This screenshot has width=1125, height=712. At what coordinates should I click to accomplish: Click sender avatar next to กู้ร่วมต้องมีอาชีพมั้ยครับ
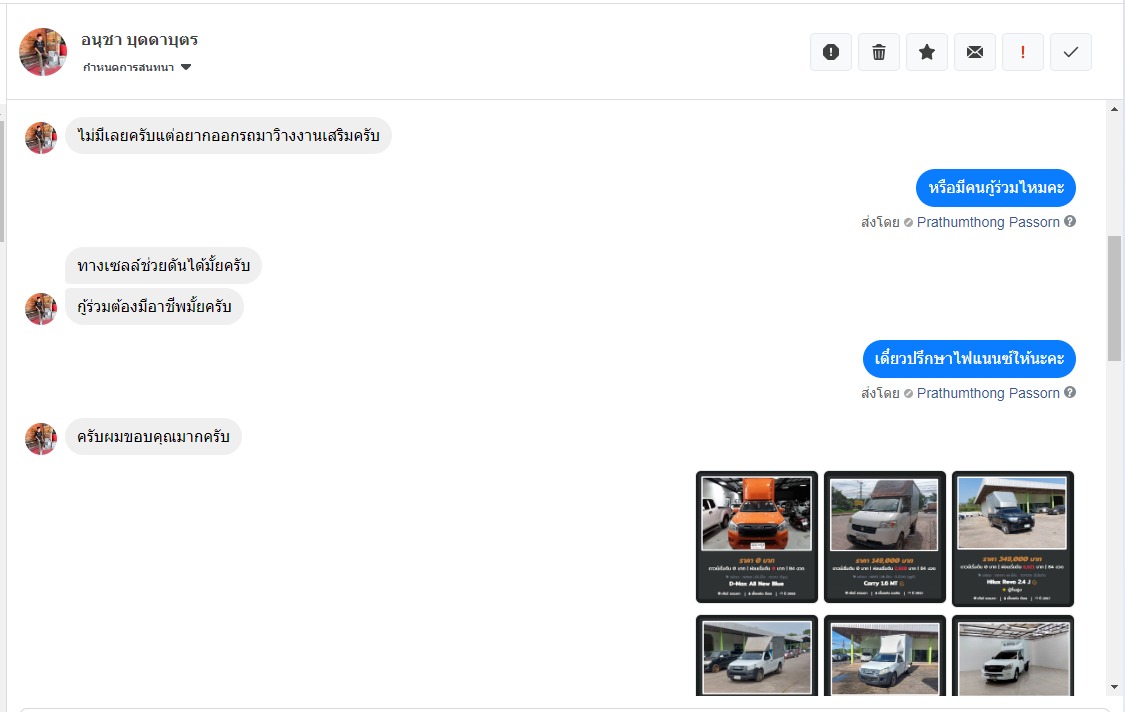pos(41,309)
